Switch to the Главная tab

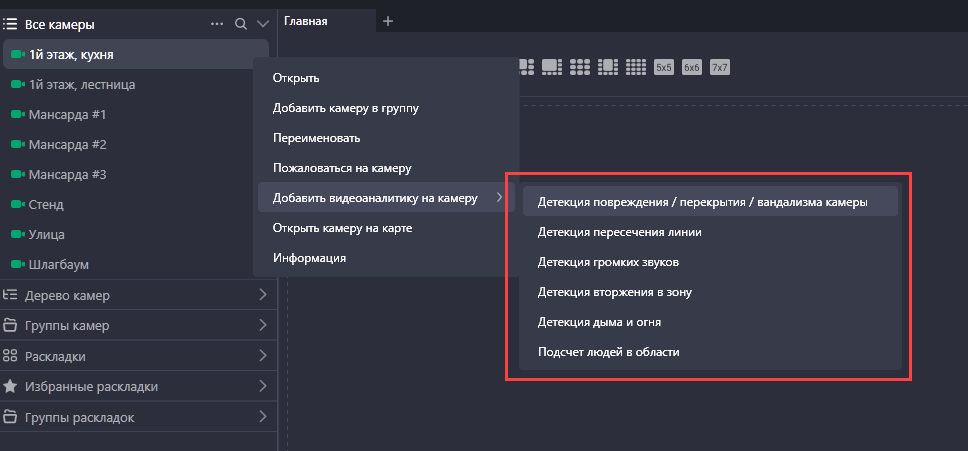point(306,21)
